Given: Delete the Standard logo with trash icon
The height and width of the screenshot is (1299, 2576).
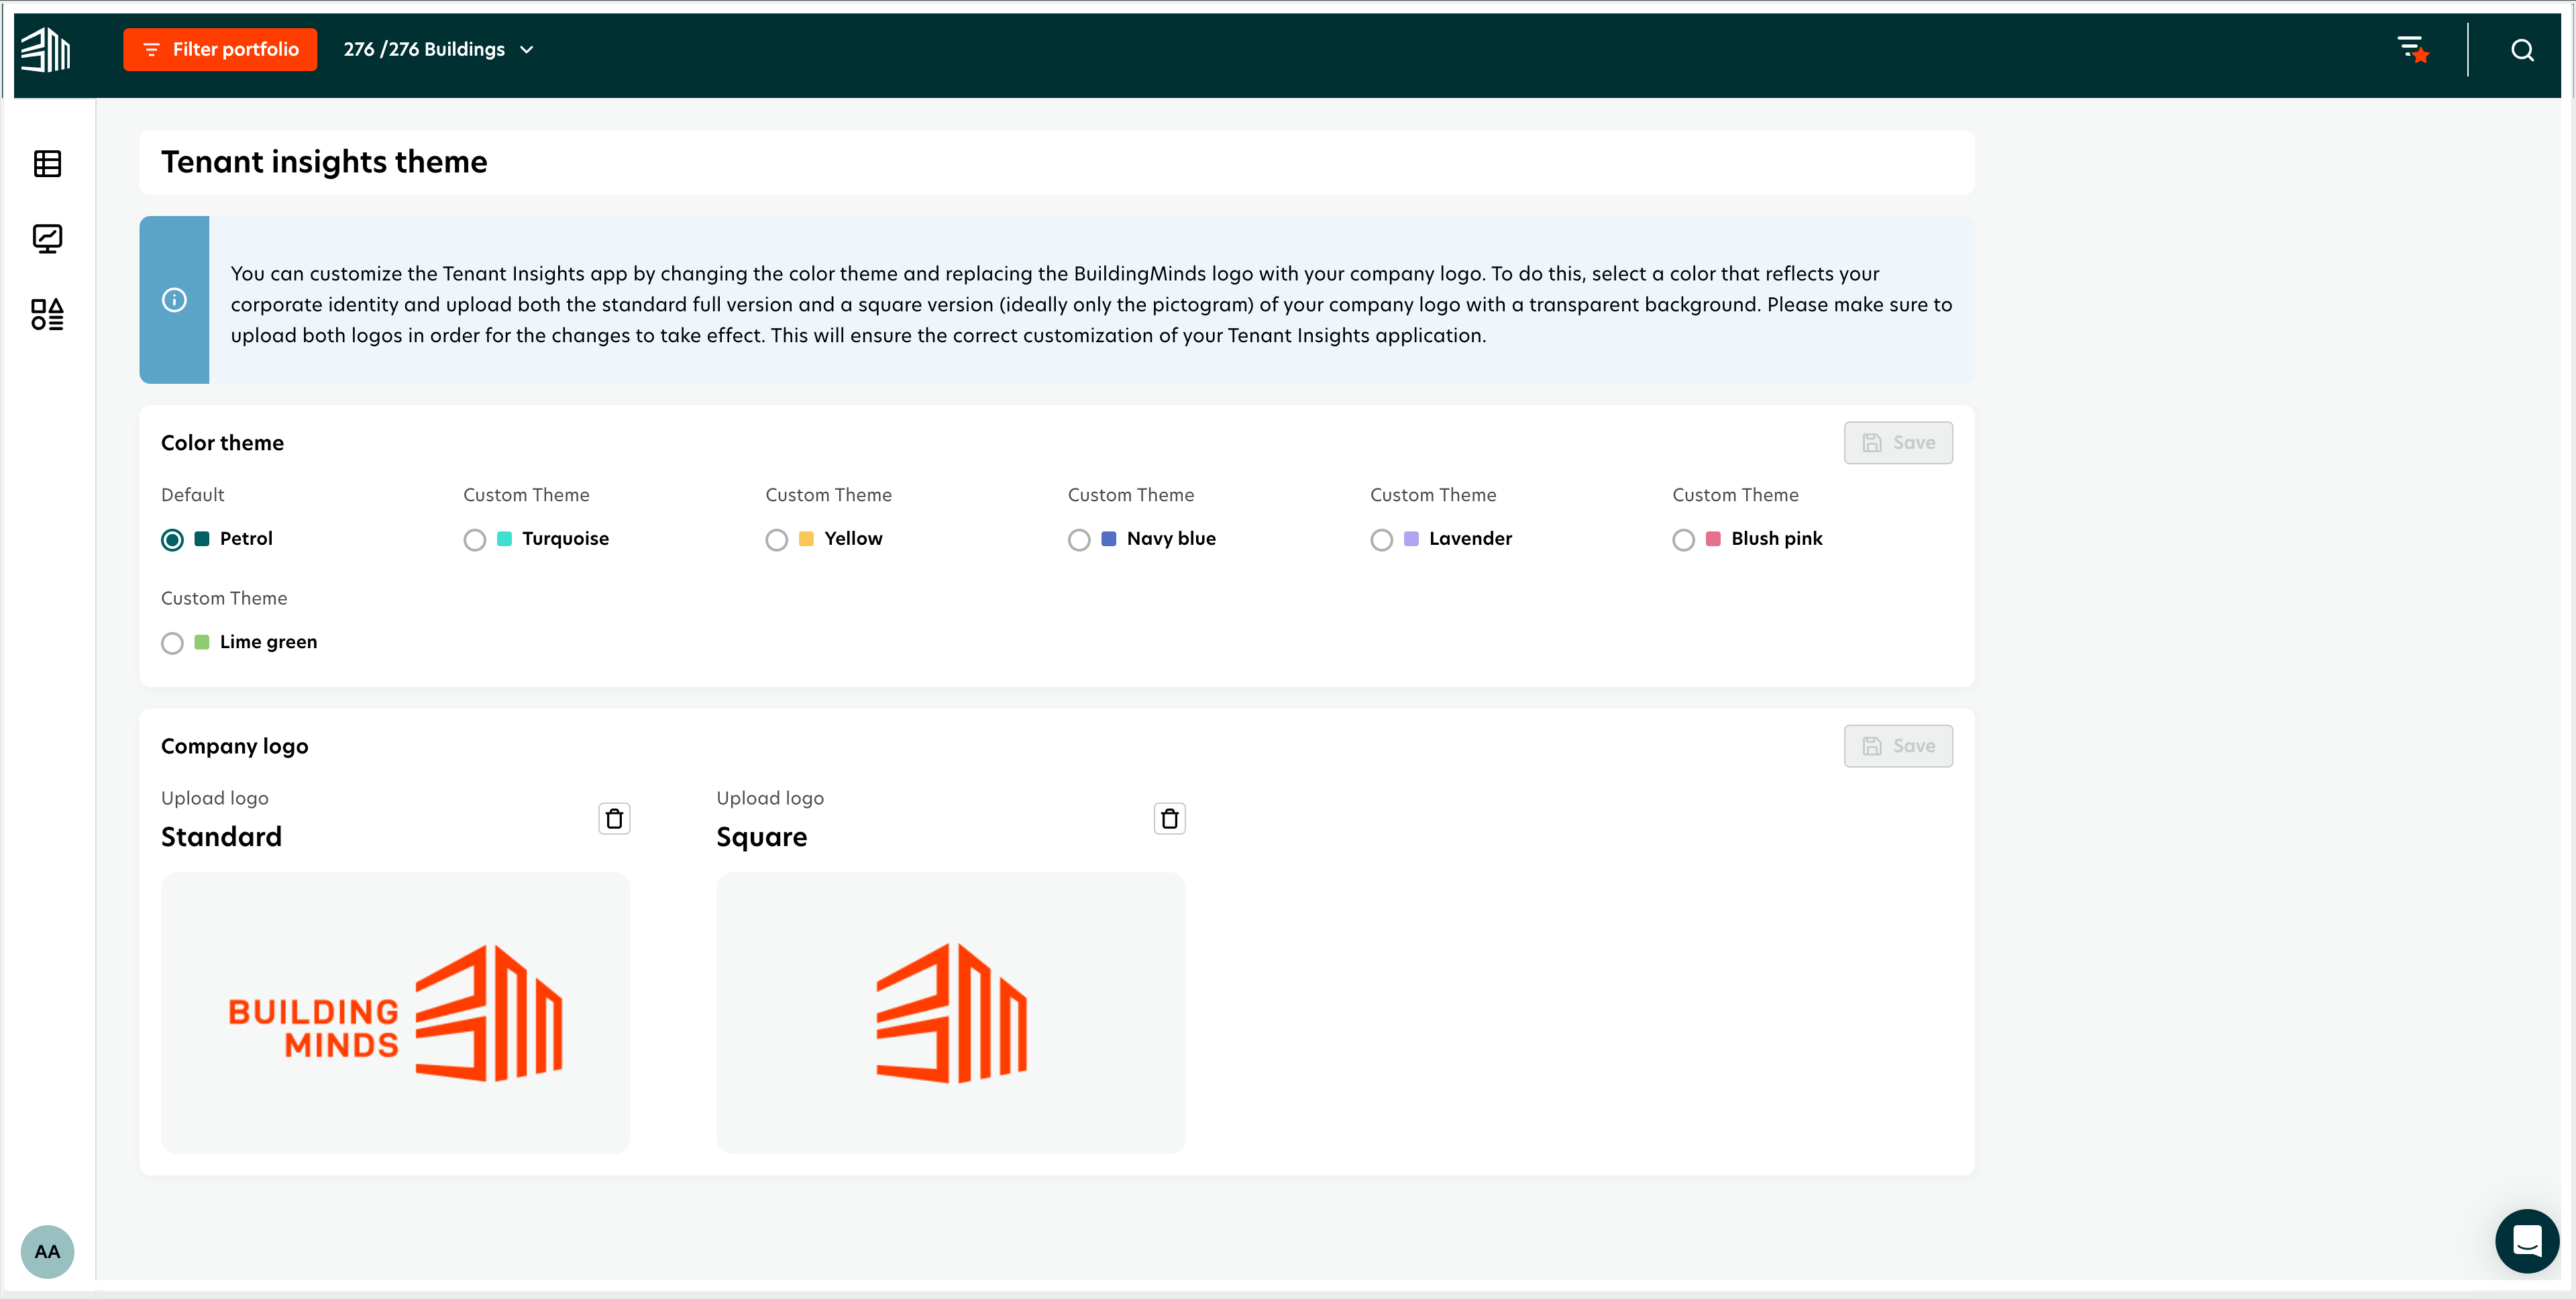Looking at the screenshot, I should point(614,818).
